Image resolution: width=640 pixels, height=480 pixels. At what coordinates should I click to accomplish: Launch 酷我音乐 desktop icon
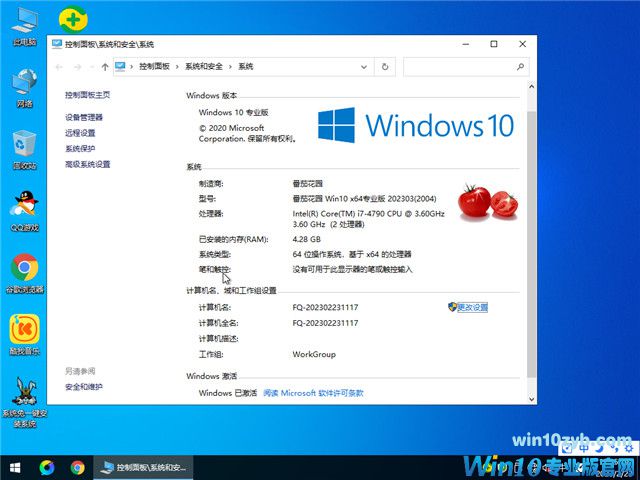(24, 335)
